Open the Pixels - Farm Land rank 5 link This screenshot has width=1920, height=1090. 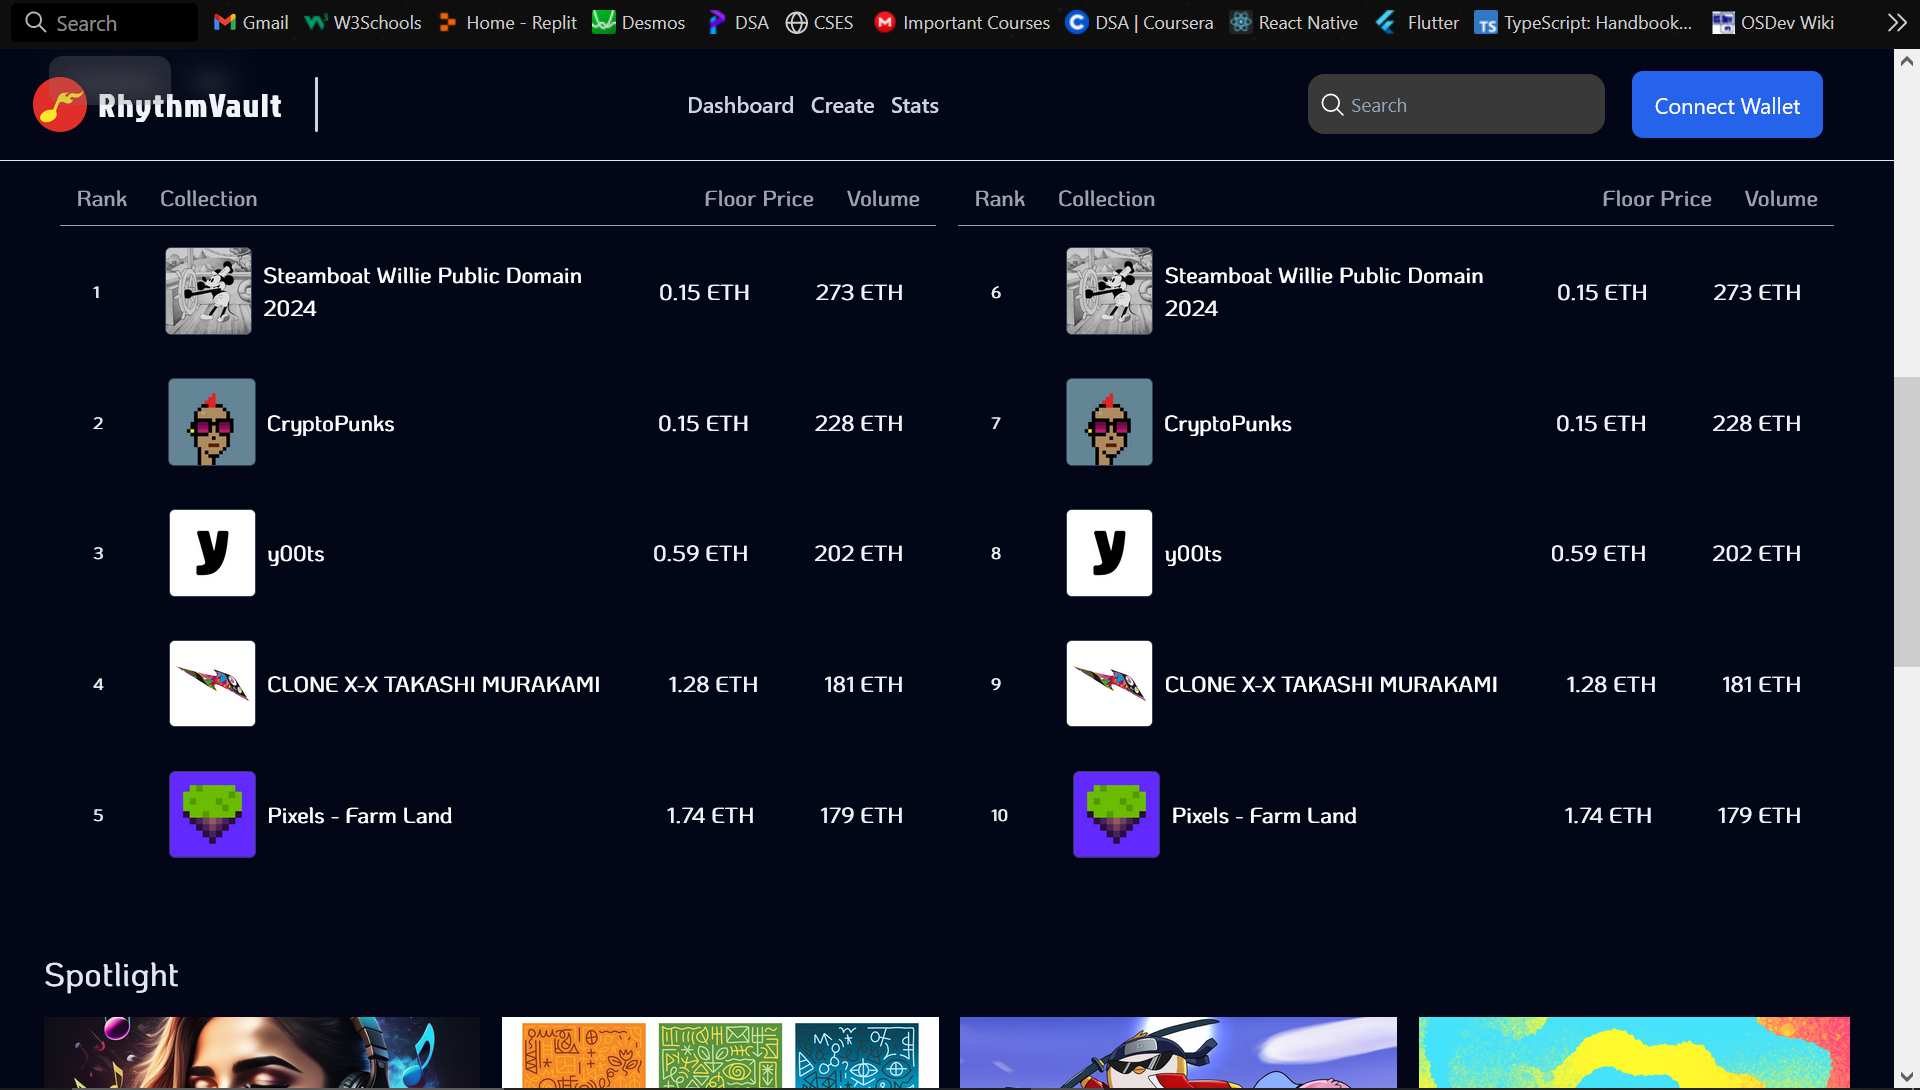coord(359,815)
